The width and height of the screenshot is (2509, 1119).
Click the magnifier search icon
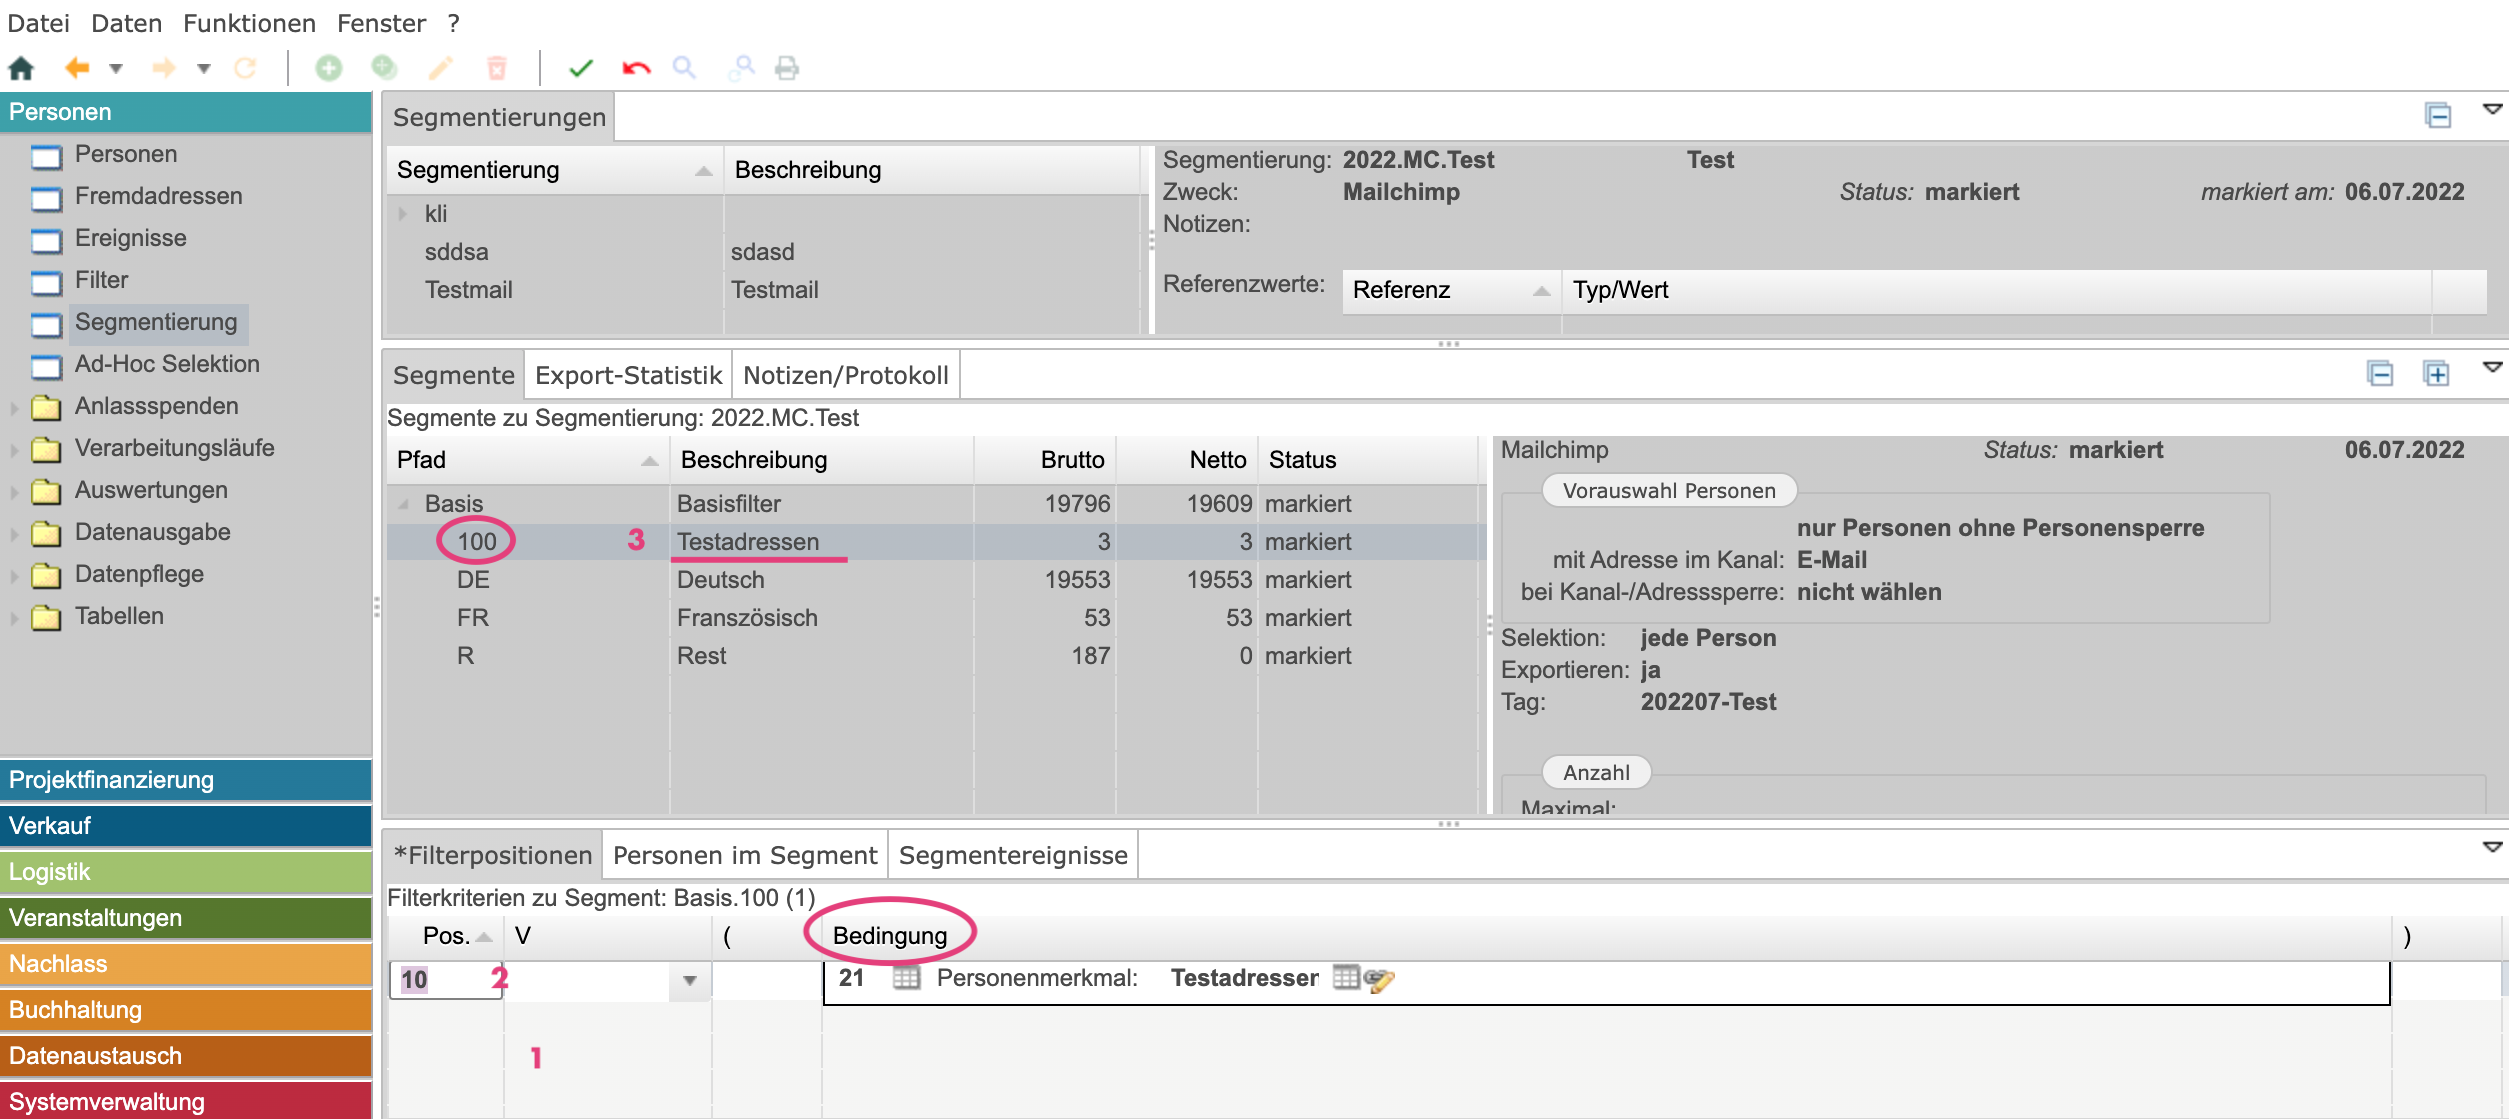pyautogui.click(x=684, y=68)
